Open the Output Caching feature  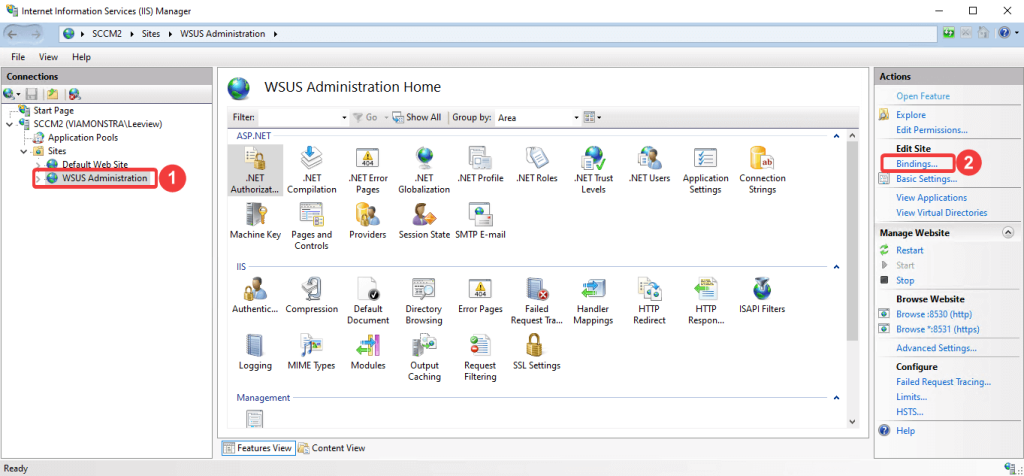coord(424,358)
